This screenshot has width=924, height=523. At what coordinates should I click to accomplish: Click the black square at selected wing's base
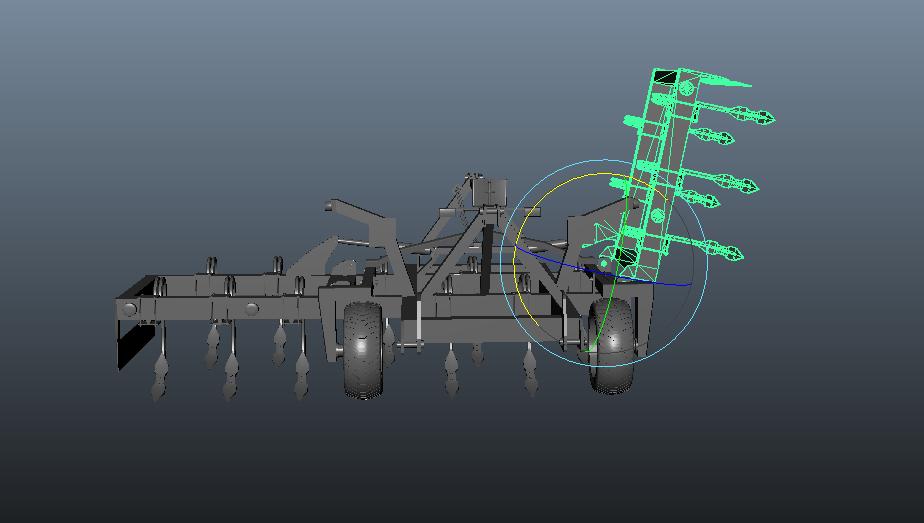click(x=624, y=257)
